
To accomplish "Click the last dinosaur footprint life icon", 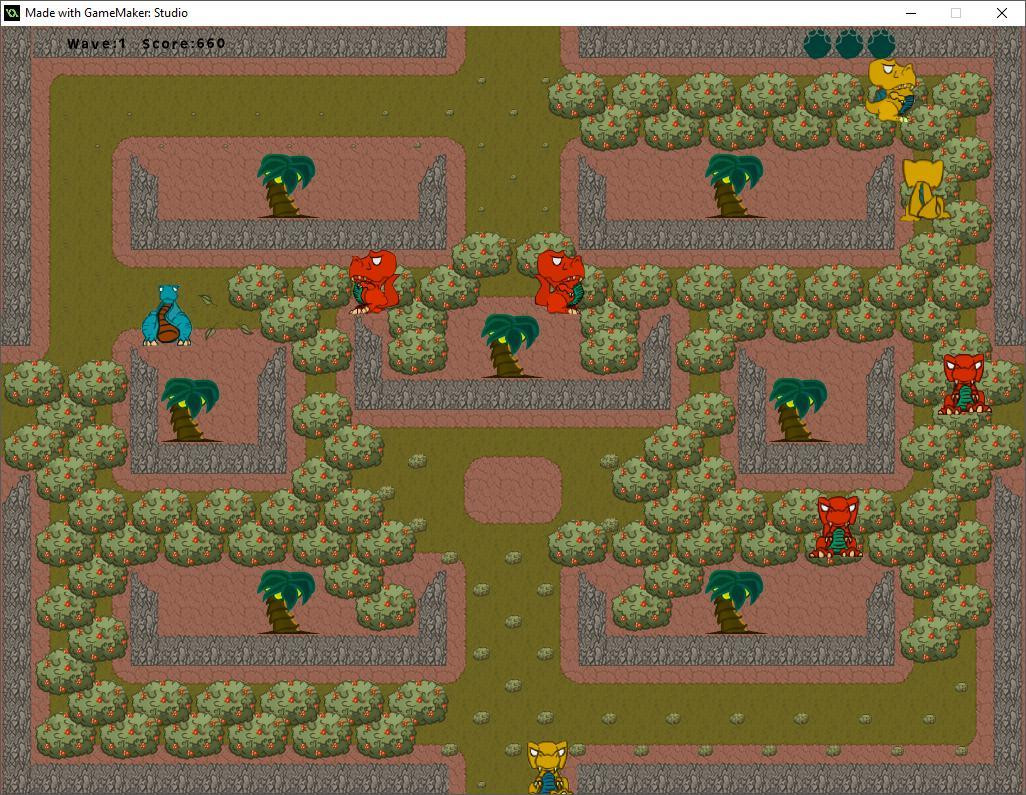I will pyautogui.click(x=881, y=44).
